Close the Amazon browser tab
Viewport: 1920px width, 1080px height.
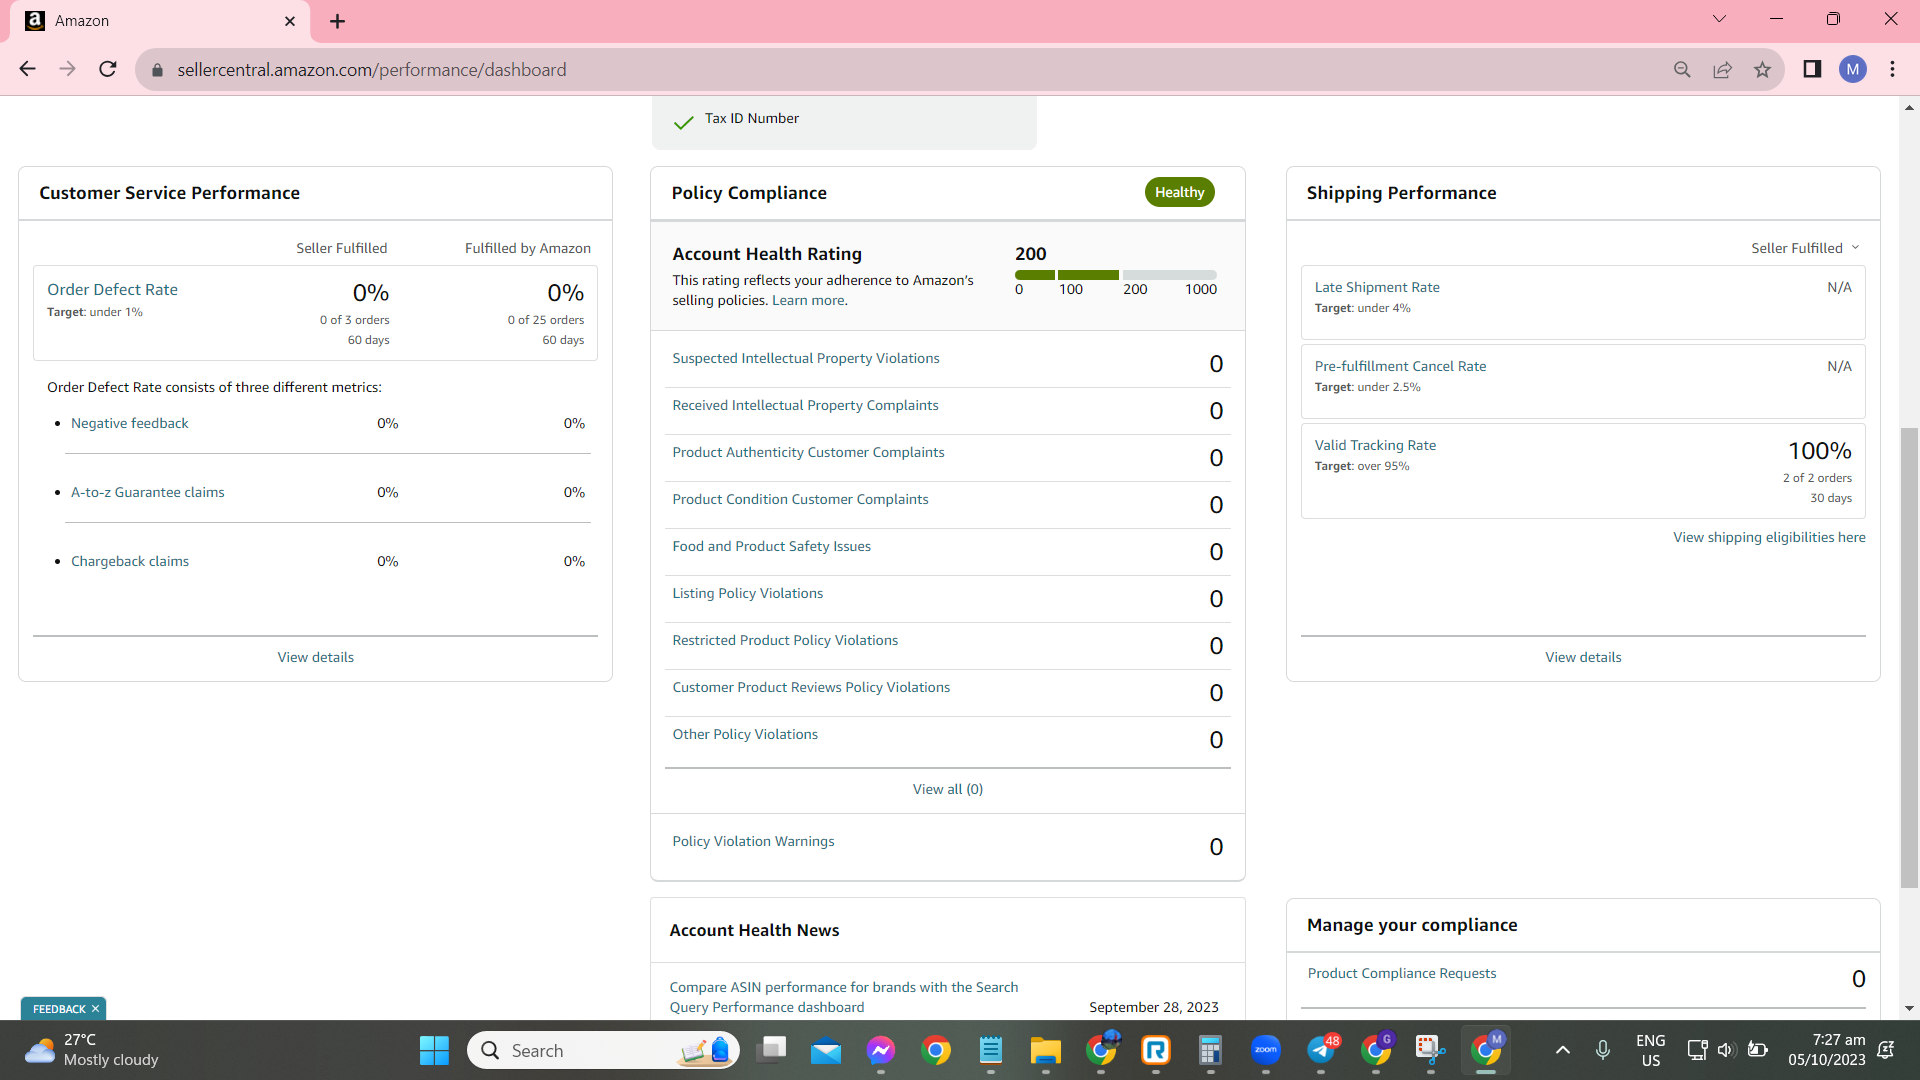[x=290, y=21]
